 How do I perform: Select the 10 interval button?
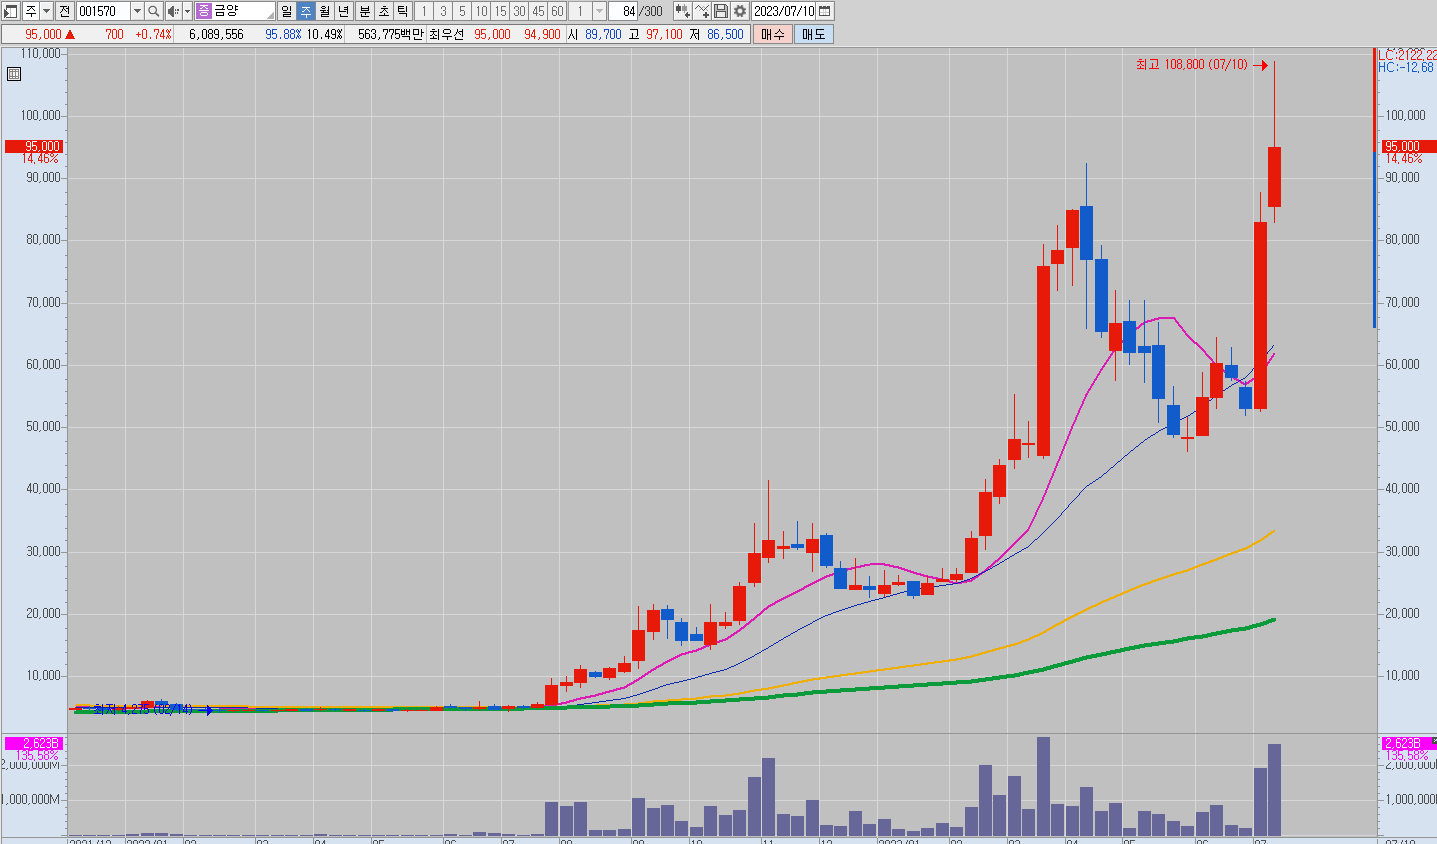[481, 11]
